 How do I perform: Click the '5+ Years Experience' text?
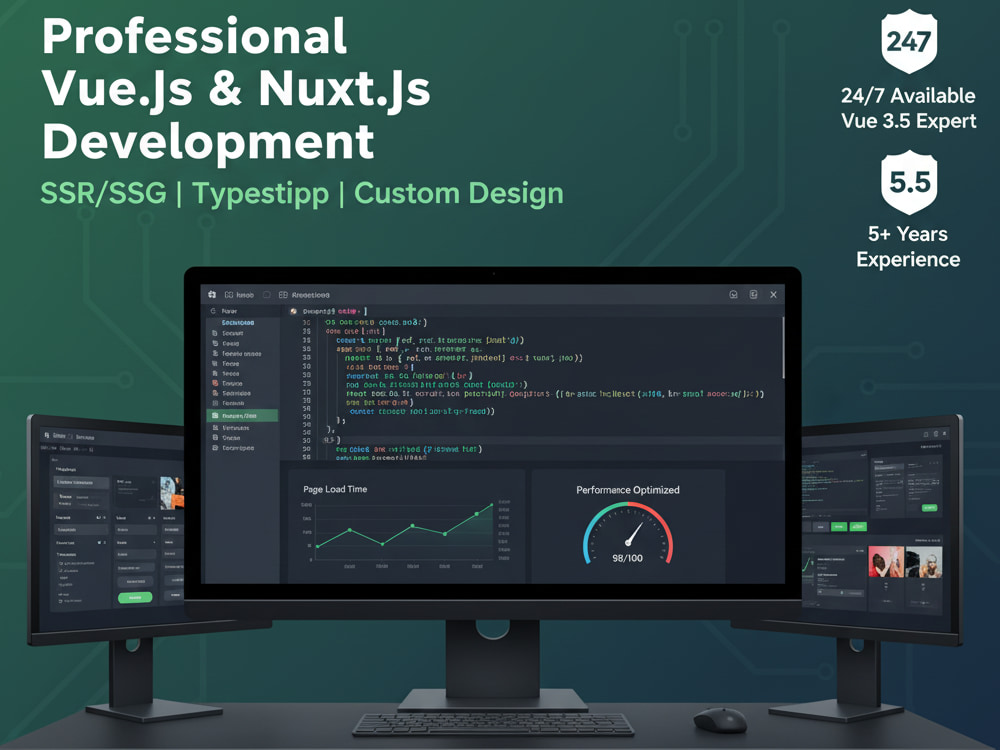pyautogui.click(x=908, y=247)
